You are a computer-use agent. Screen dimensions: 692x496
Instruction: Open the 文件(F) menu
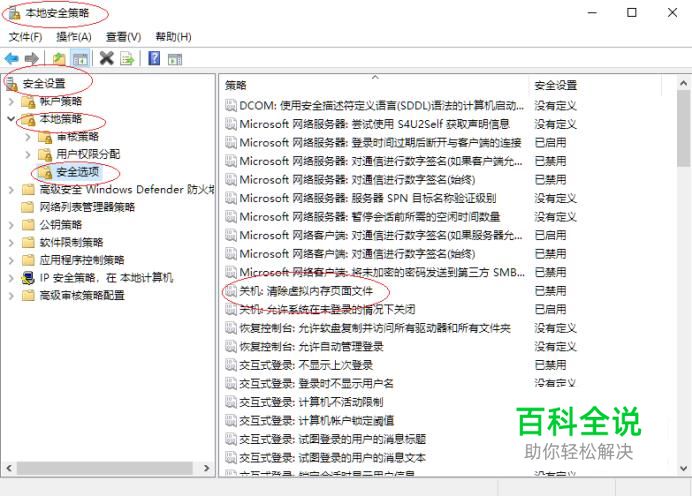[26, 37]
